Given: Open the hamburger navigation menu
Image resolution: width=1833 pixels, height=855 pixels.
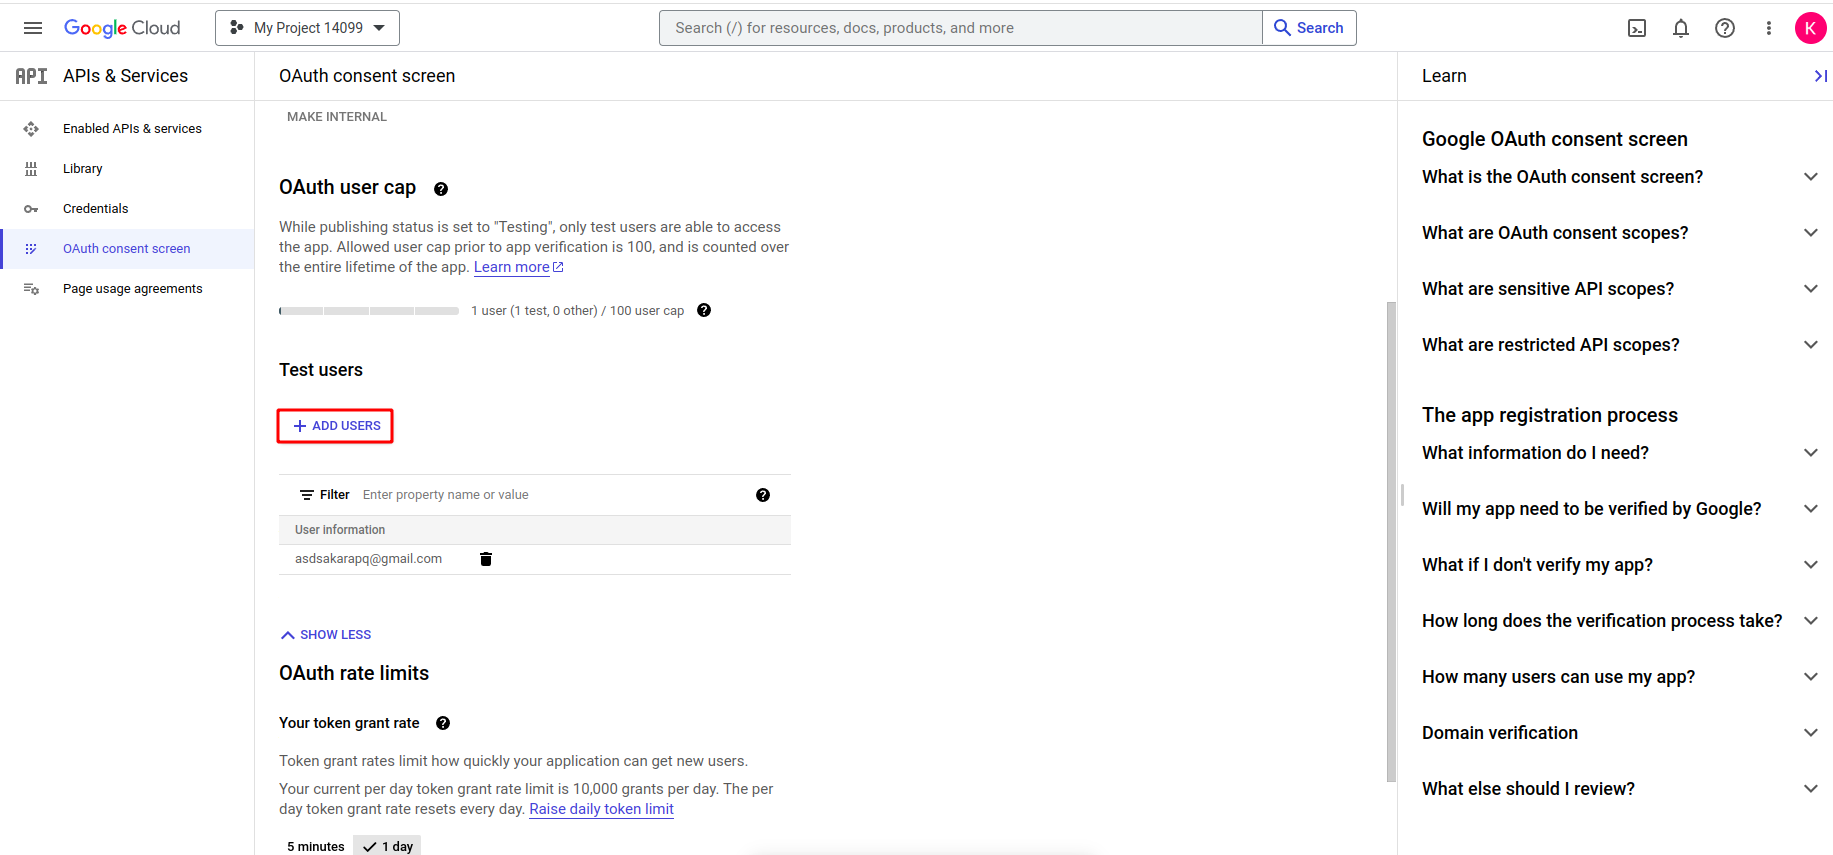Looking at the screenshot, I should tap(33, 28).
